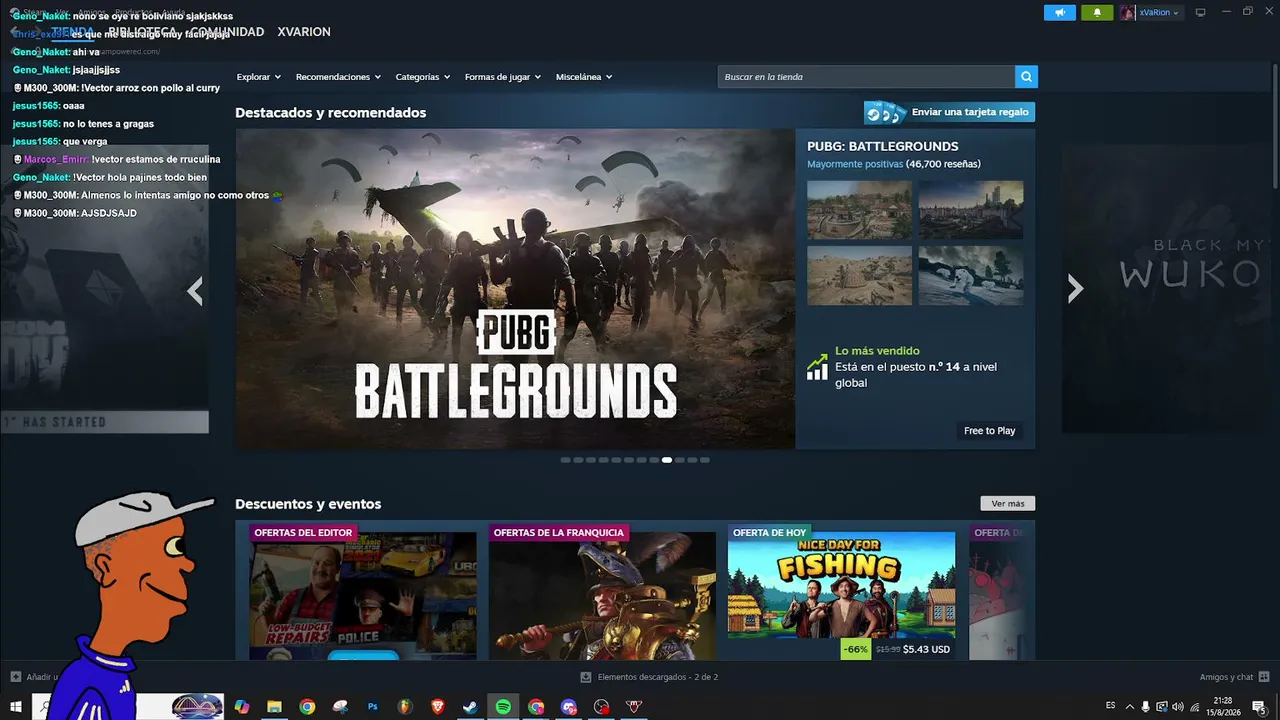The width and height of the screenshot is (1280, 720).
Task: Expand the Recomendaciones dropdown
Action: click(338, 77)
